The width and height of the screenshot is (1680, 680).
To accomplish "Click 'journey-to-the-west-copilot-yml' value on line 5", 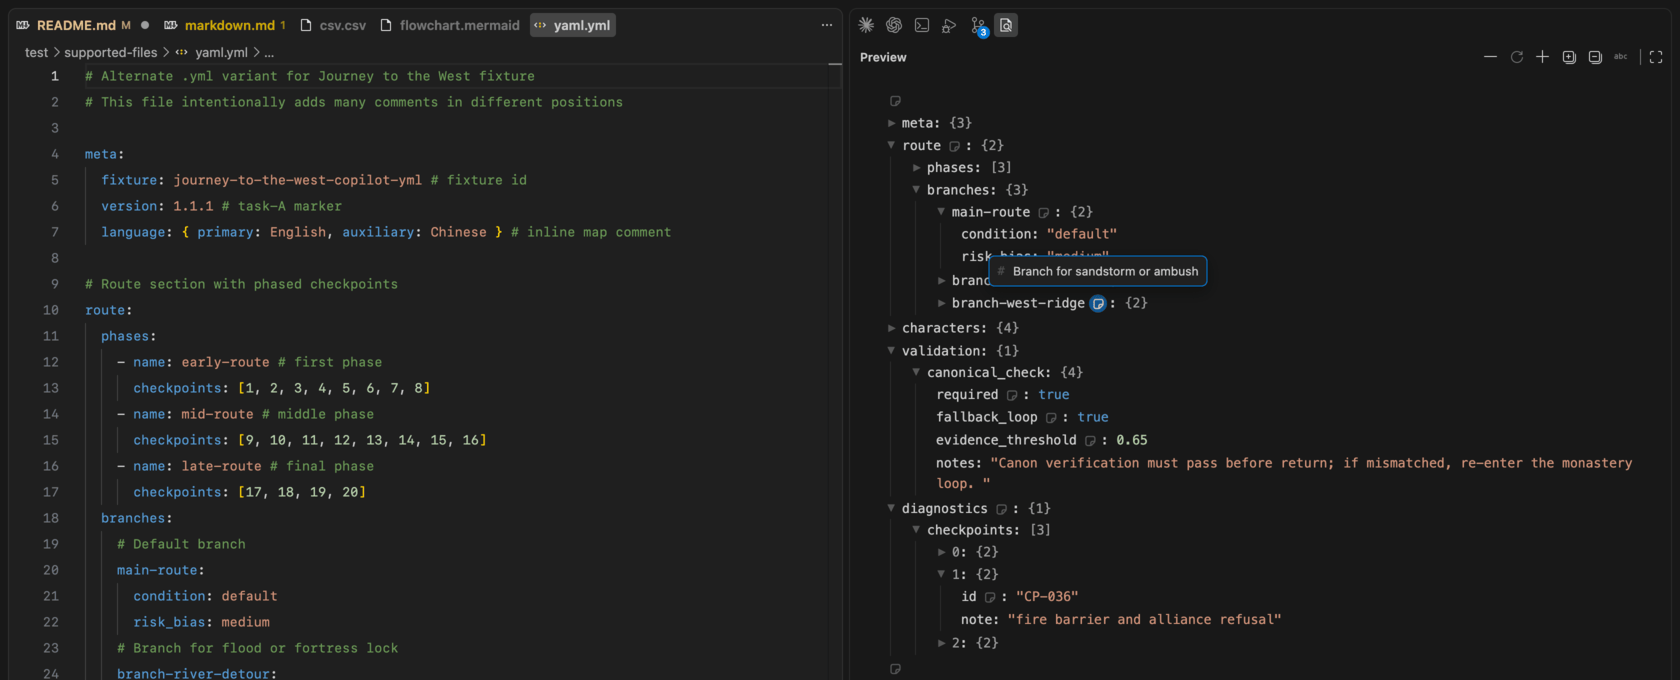I will tap(298, 180).
